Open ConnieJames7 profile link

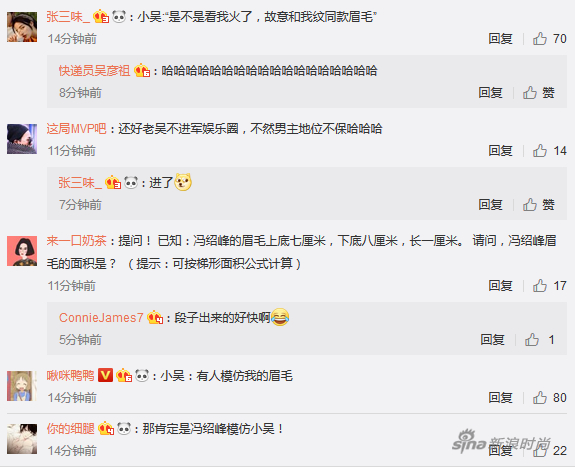tap(101, 318)
